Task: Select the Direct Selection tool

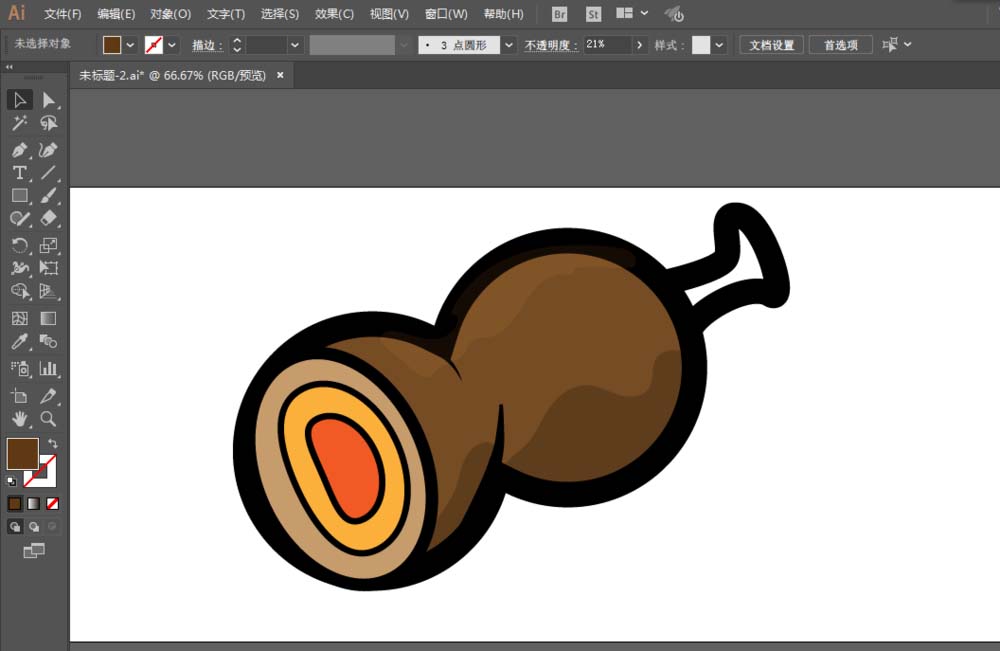Action: point(48,100)
